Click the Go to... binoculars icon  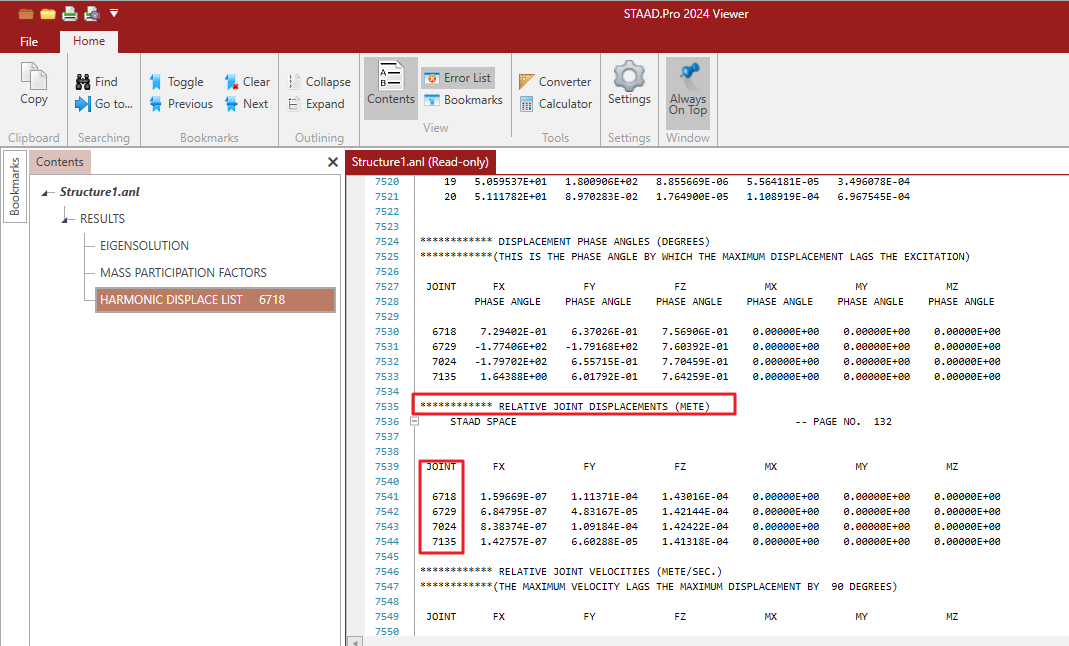click(x=84, y=104)
